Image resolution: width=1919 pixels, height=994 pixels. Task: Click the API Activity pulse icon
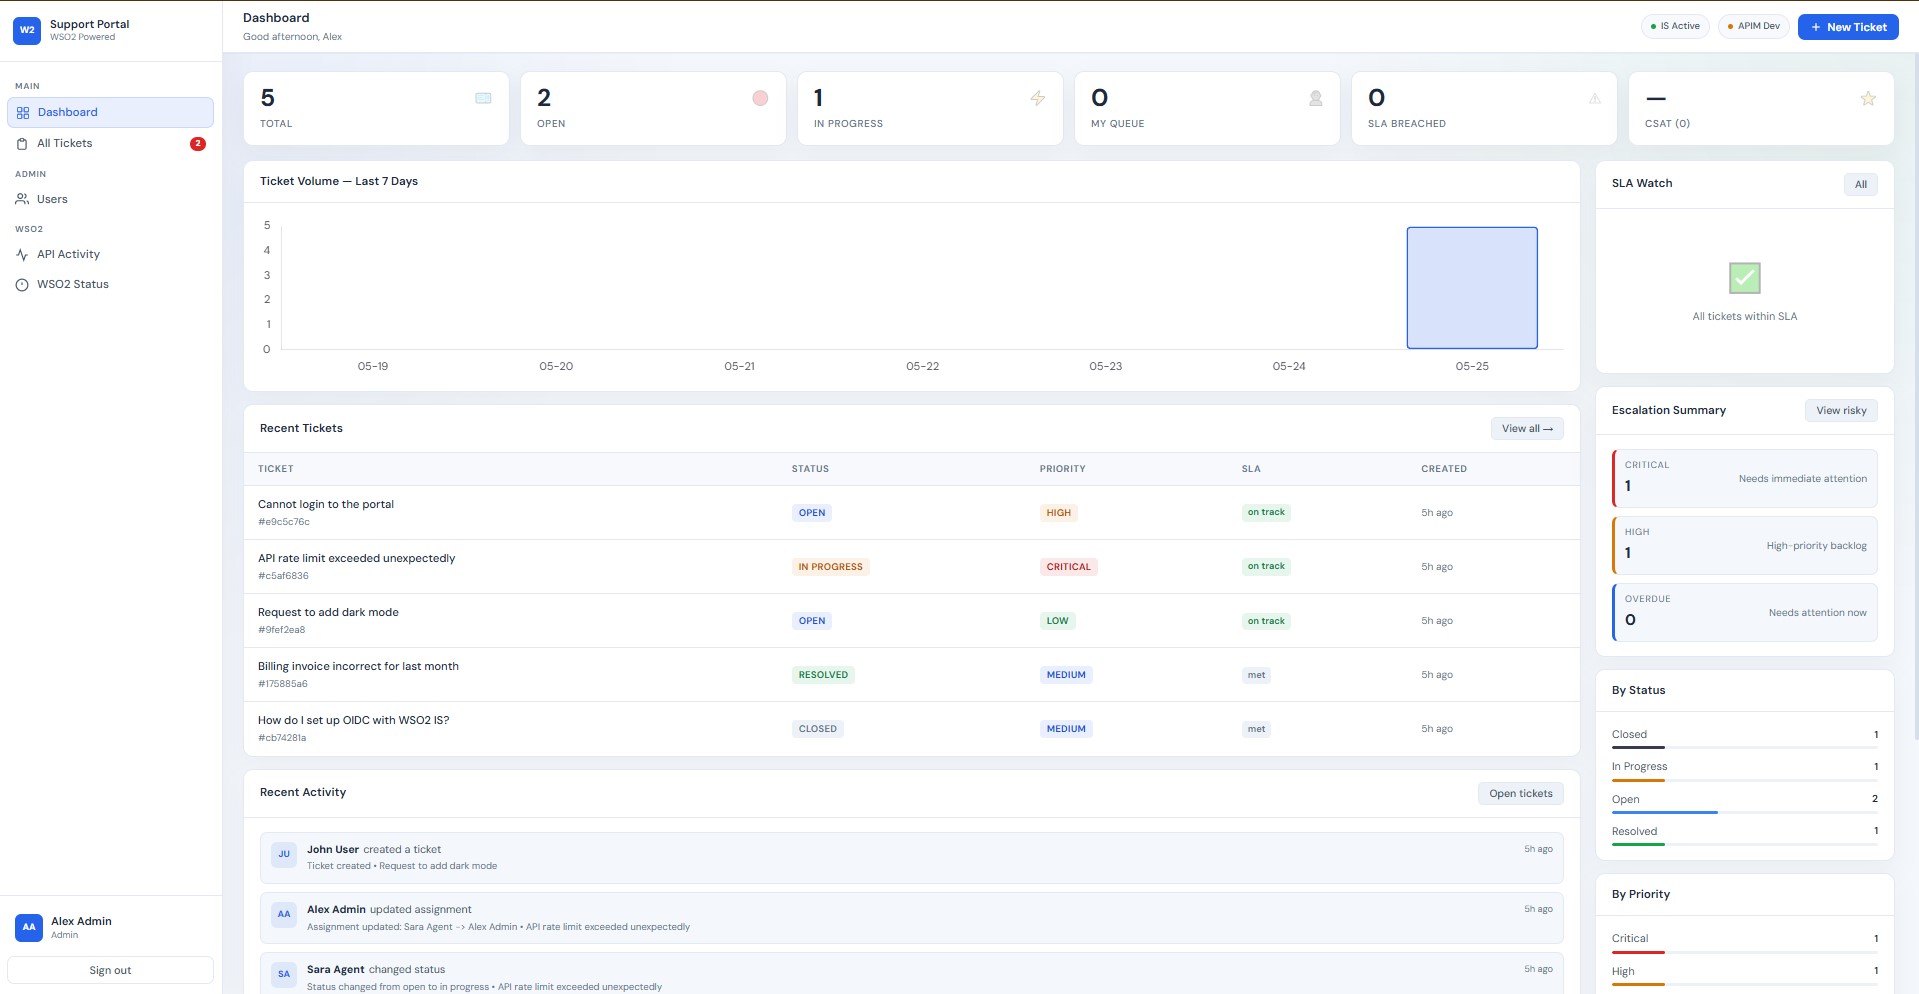pyautogui.click(x=22, y=255)
